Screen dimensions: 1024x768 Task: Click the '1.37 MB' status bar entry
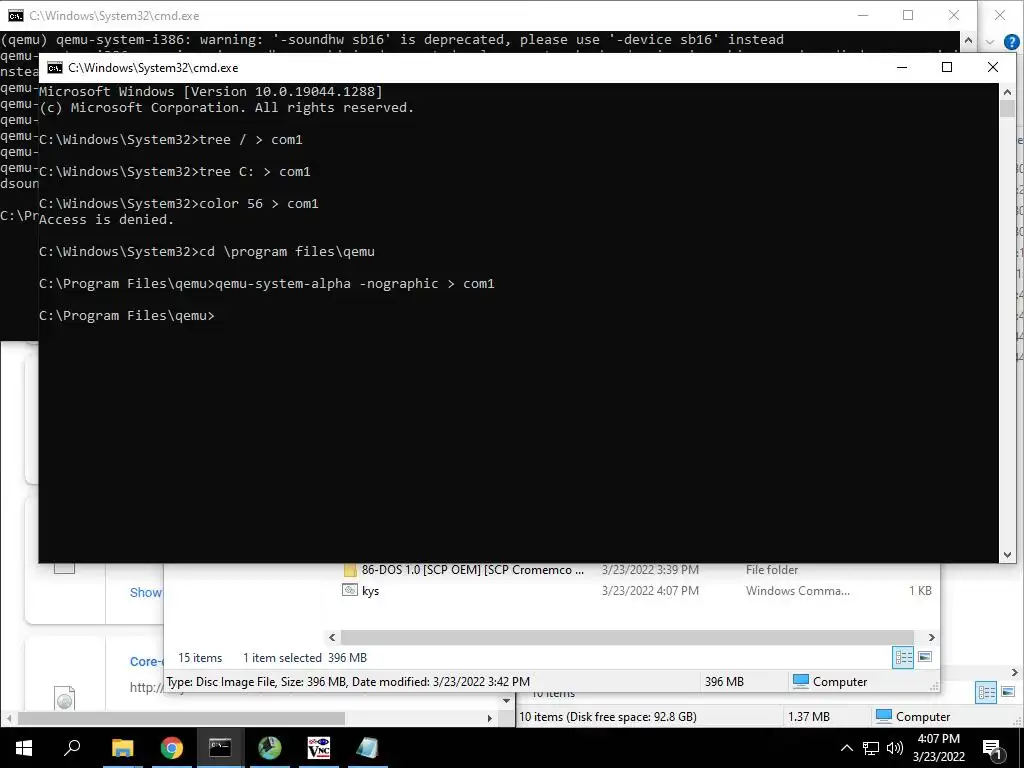[x=808, y=716]
